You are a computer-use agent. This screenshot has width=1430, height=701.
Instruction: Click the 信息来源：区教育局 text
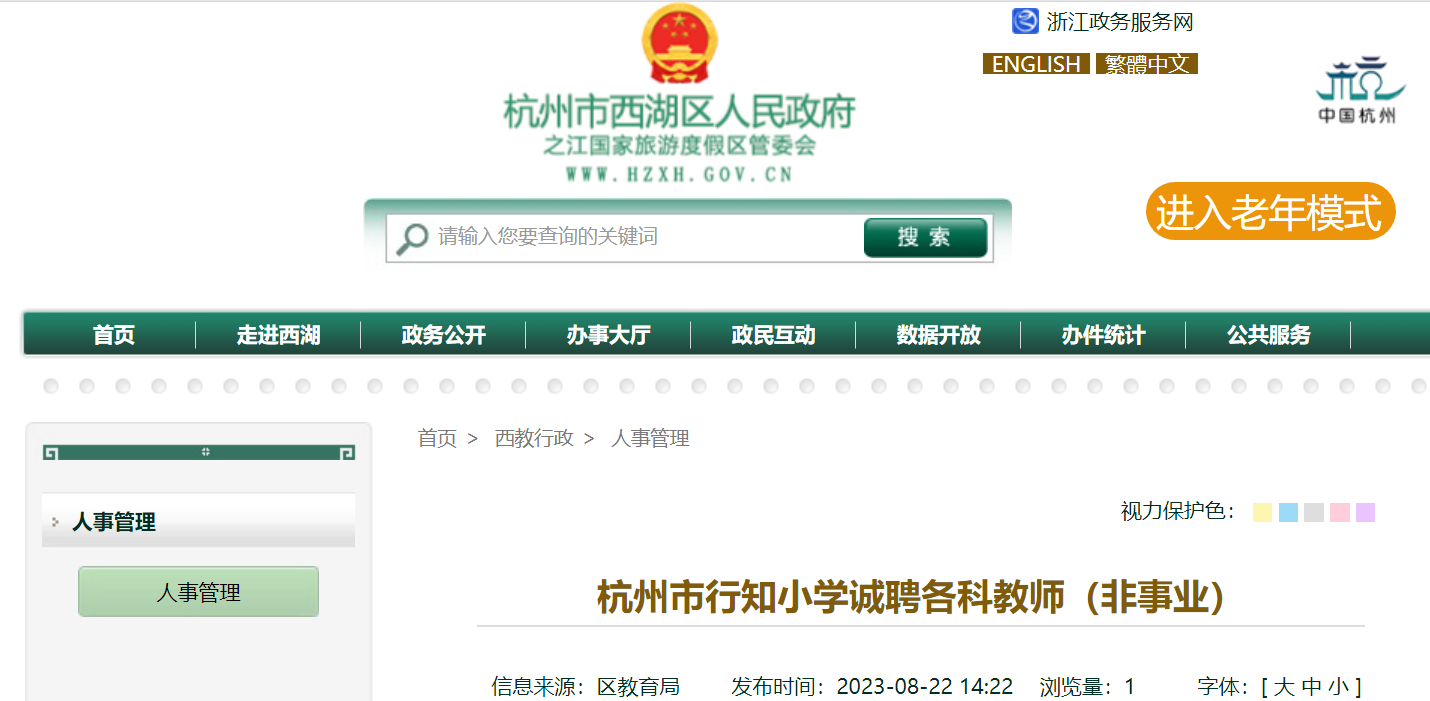586,687
